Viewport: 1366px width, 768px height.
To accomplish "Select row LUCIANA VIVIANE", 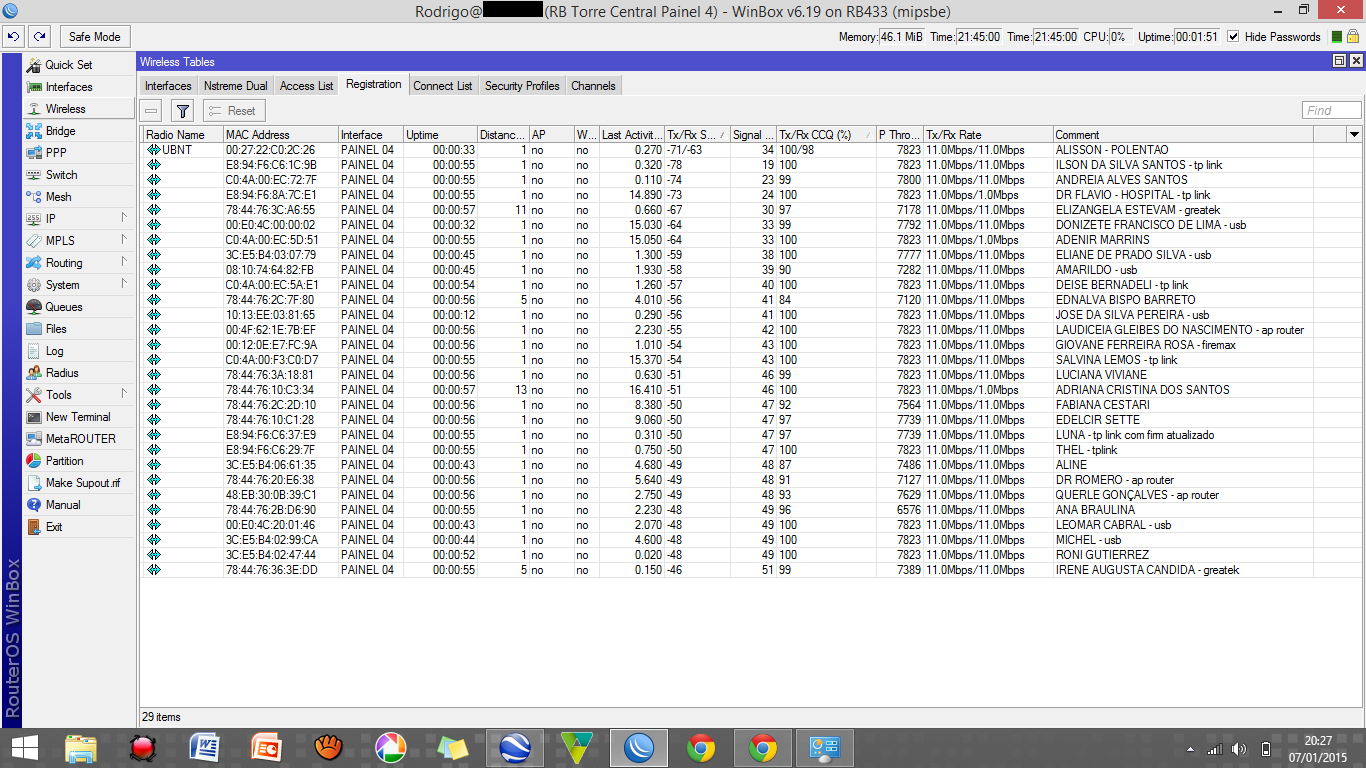I will click(751, 375).
